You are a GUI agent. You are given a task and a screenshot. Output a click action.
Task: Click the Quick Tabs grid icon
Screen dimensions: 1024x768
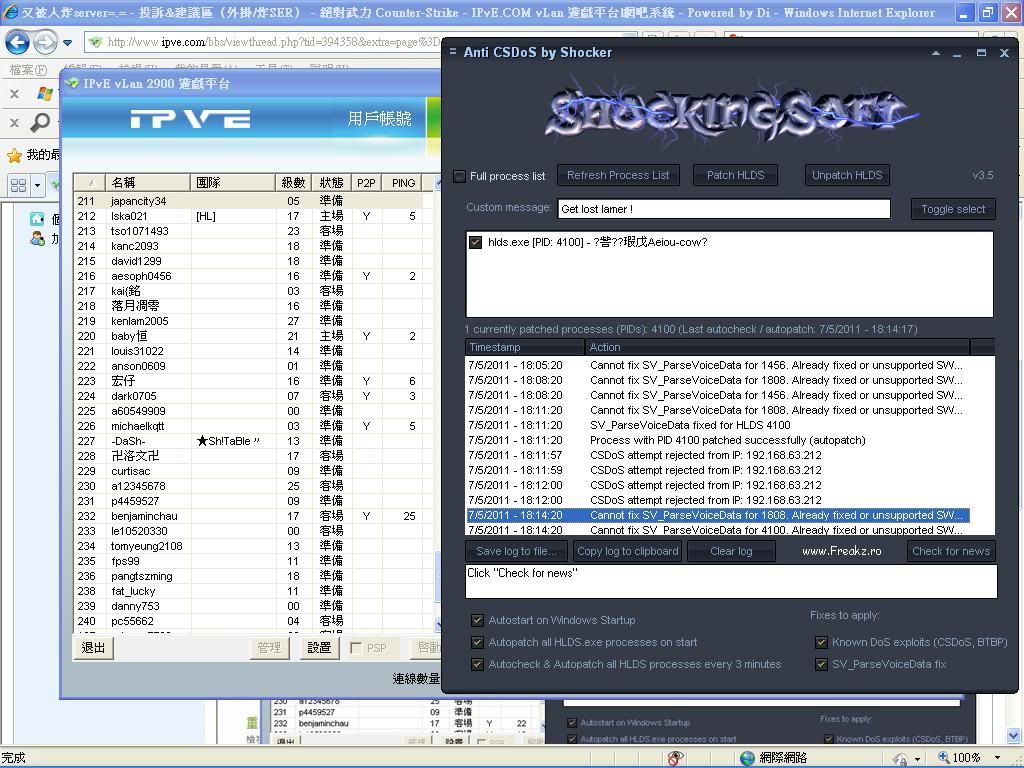coord(18,185)
